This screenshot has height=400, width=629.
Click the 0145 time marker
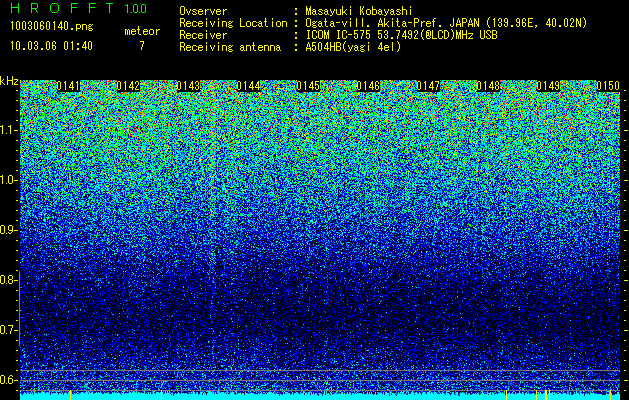click(308, 86)
